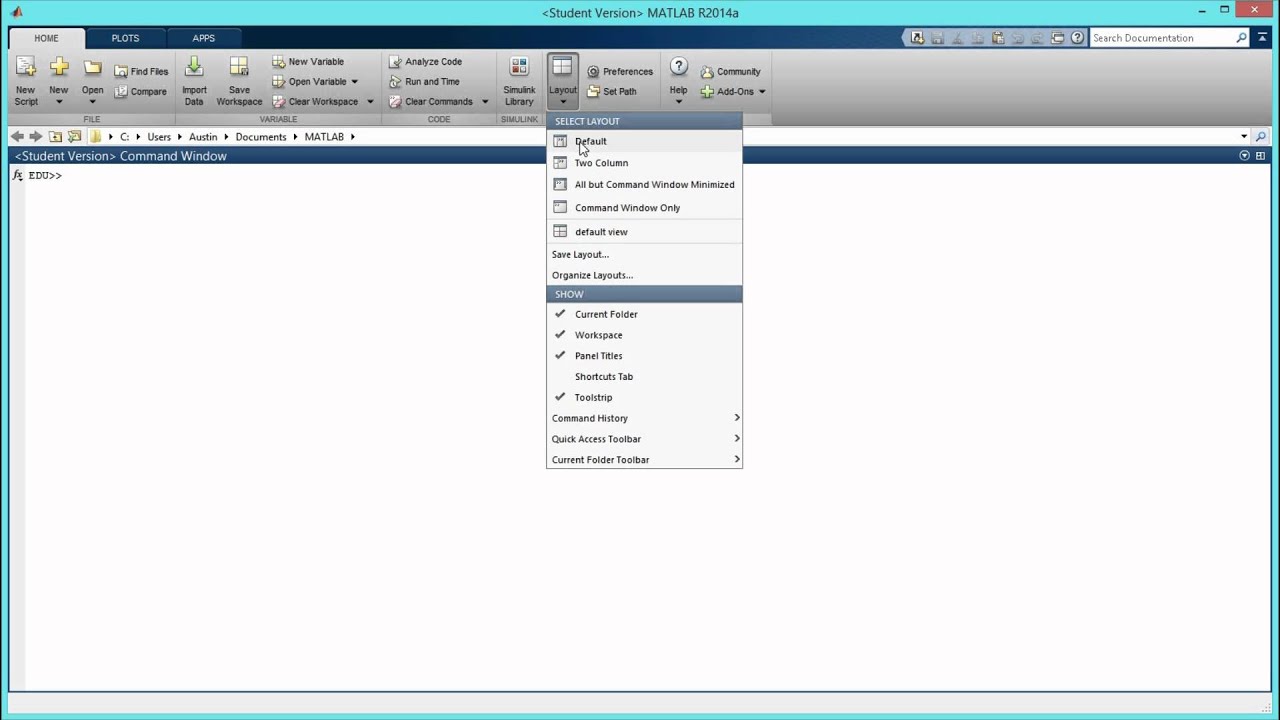
Task: Click Users in the folder path
Action: pos(159,136)
